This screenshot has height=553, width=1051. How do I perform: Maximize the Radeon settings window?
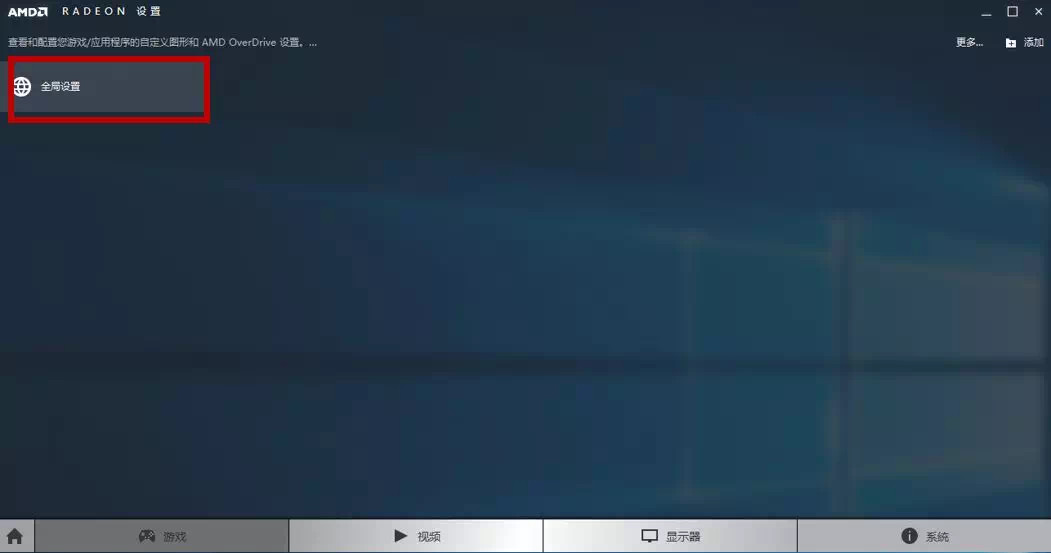pos(1012,11)
